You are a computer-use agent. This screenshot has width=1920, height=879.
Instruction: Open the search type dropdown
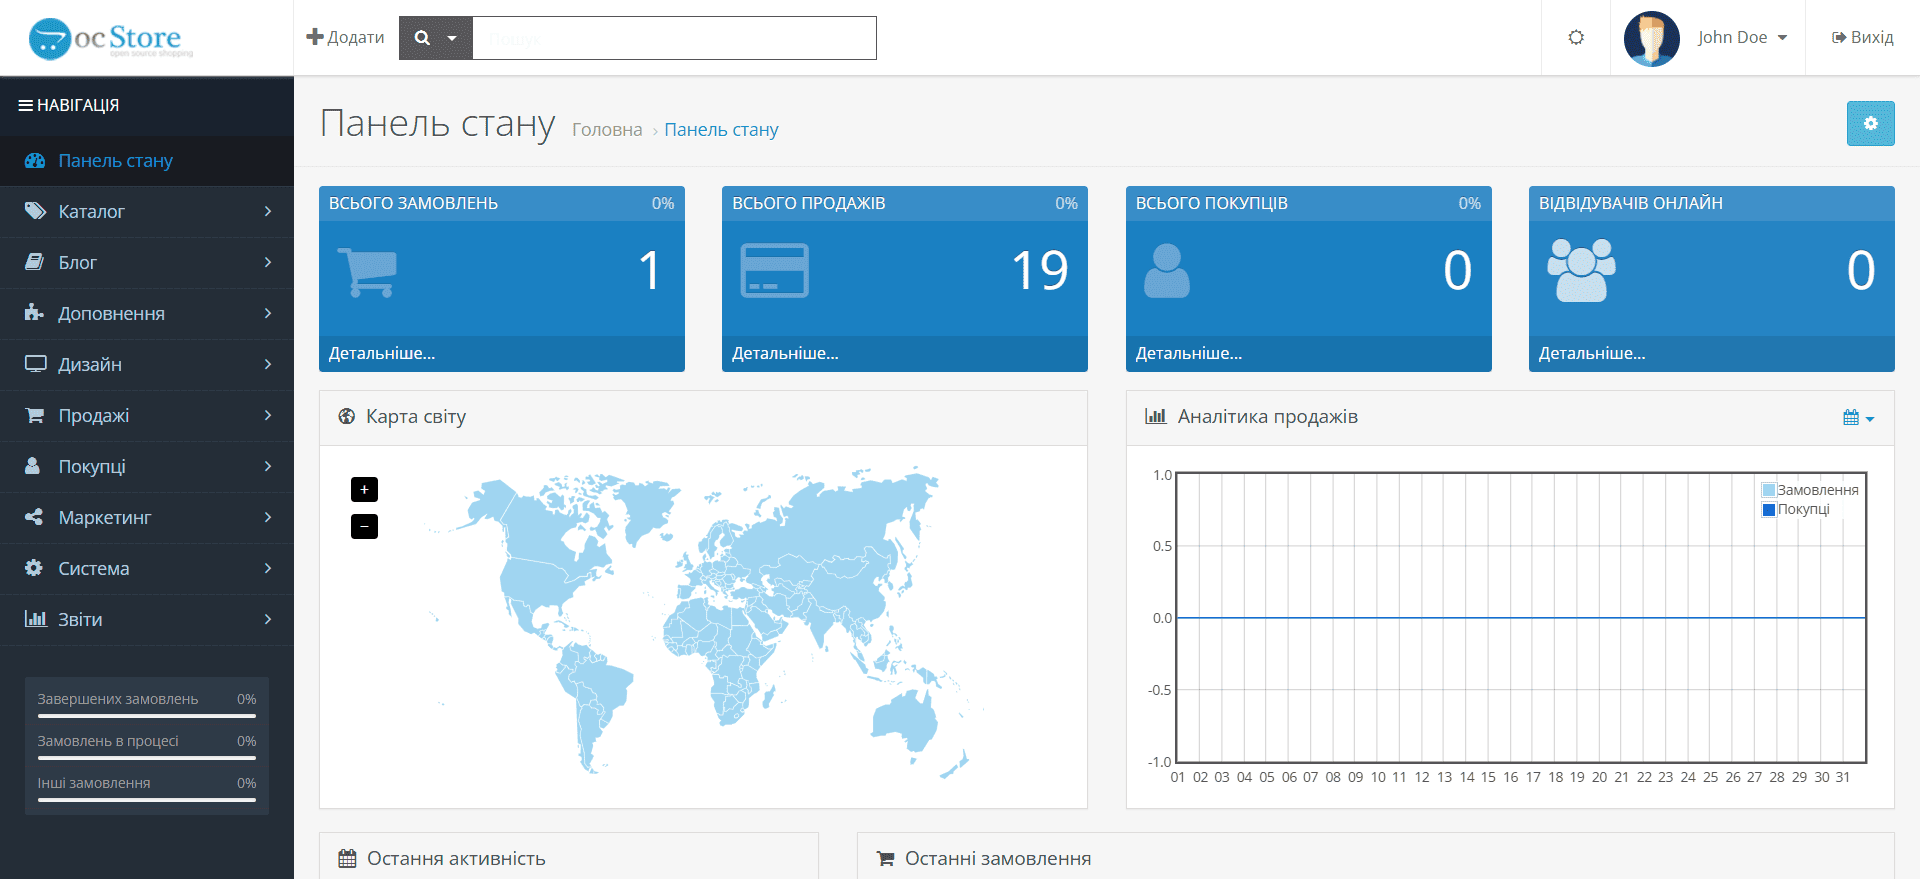click(x=436, y=38)
